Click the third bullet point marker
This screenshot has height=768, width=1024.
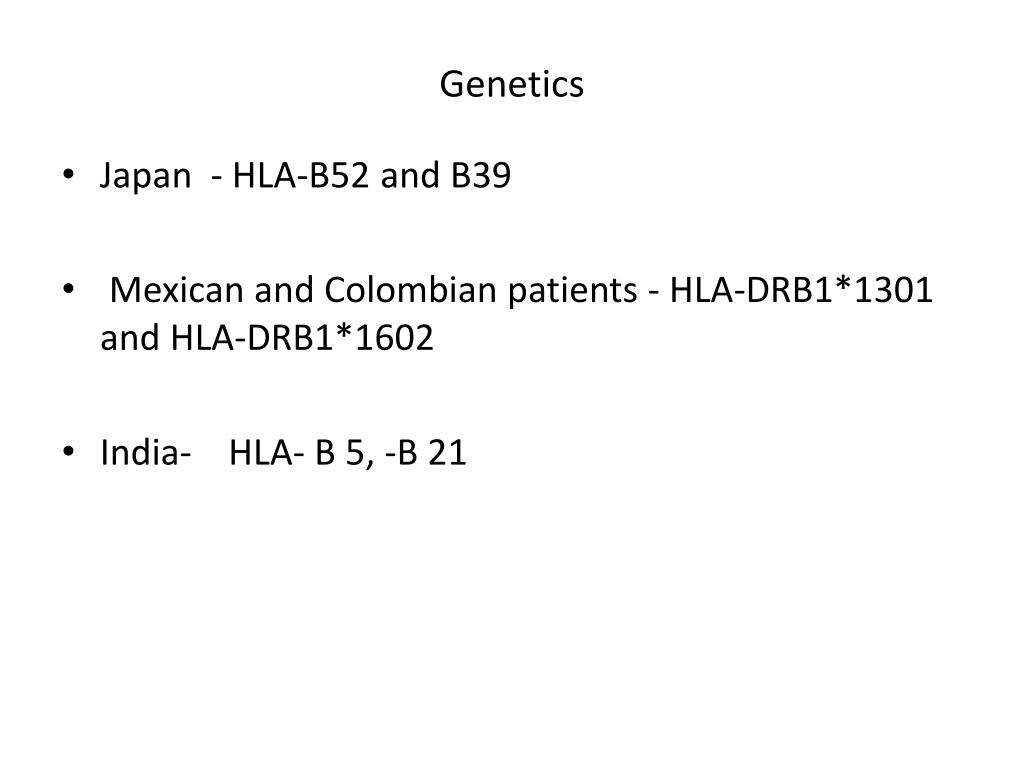click(x=68, y=451)
